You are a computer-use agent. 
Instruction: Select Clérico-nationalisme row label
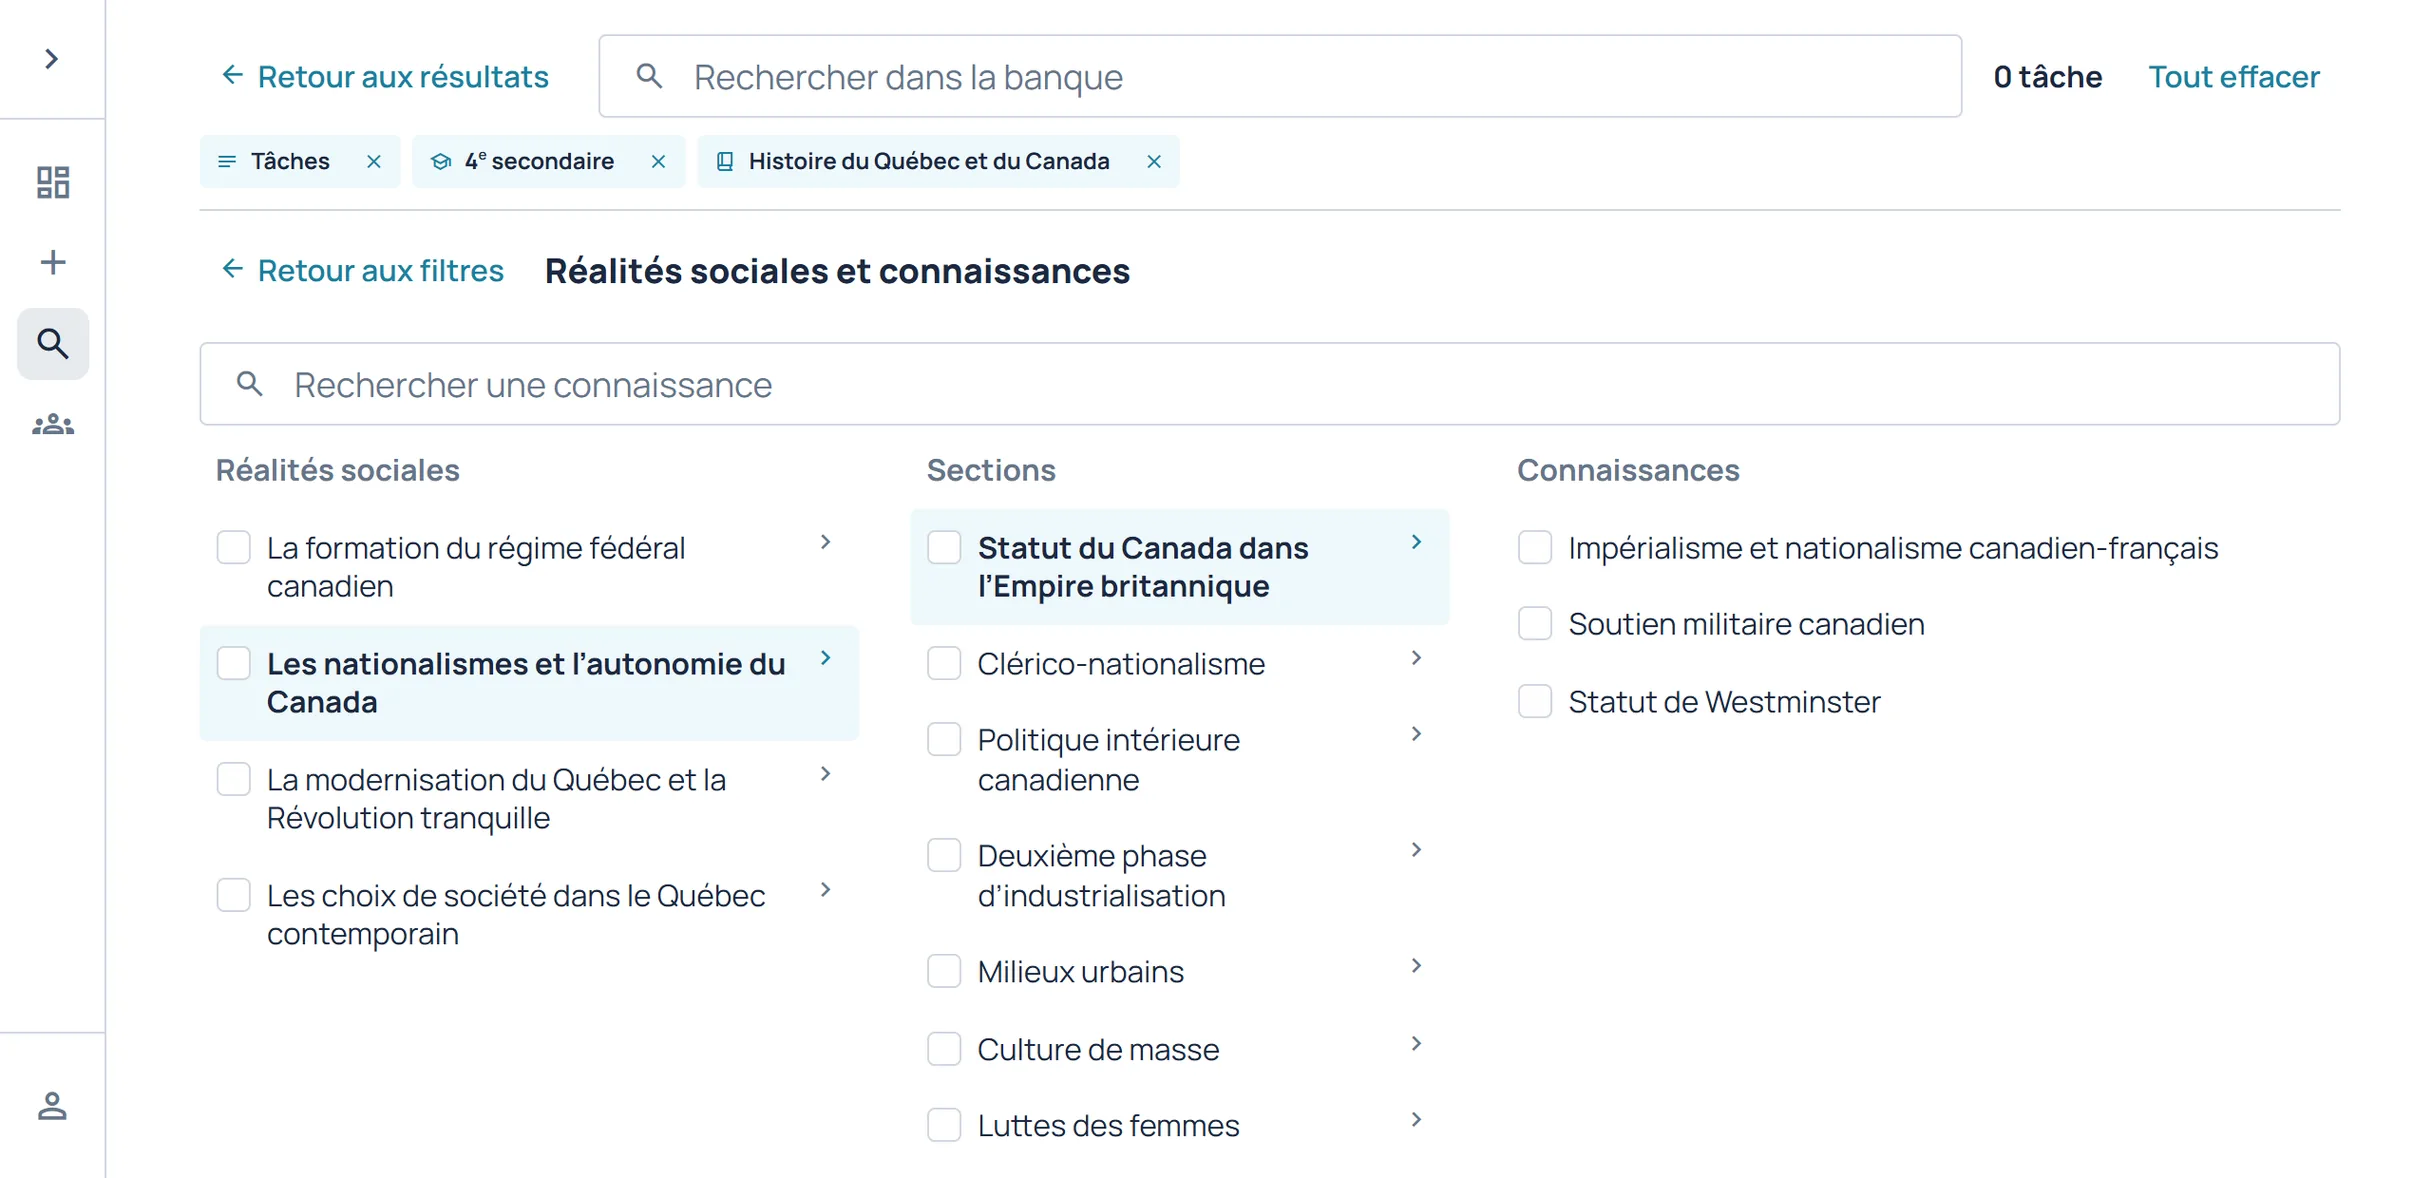tap(1121, 663)
